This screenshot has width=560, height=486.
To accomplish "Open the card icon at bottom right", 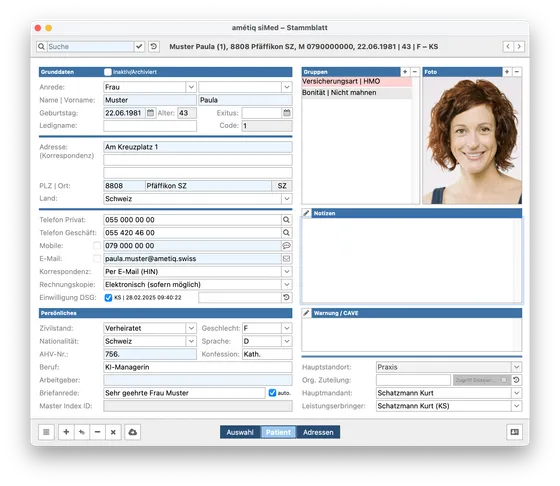I will tap(515, 432).
